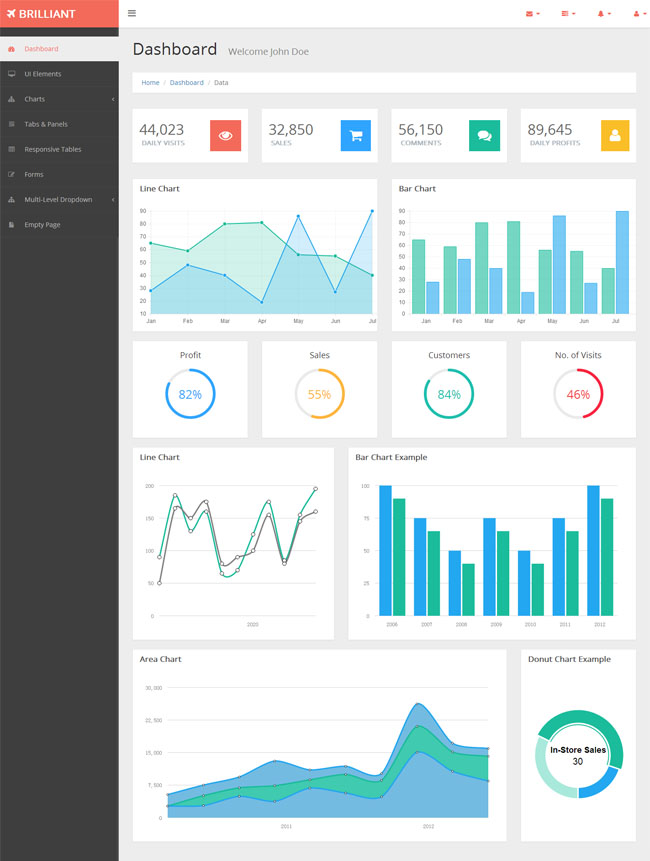Click the green Comments speech bubble icon
Screen dimensions: 650x861
click(x=484, y=136)
